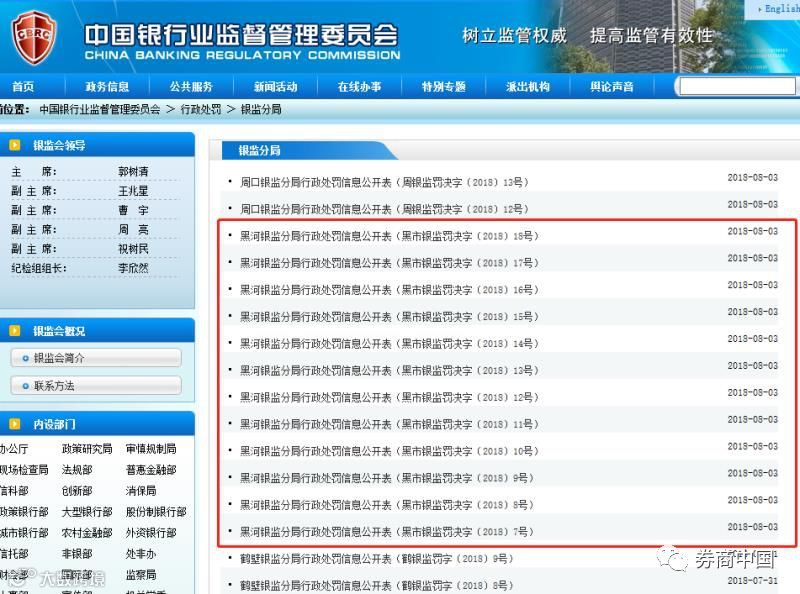Open the 大型银行部 department link
Viewport: 800px width, 594px height.
point(87,512)
